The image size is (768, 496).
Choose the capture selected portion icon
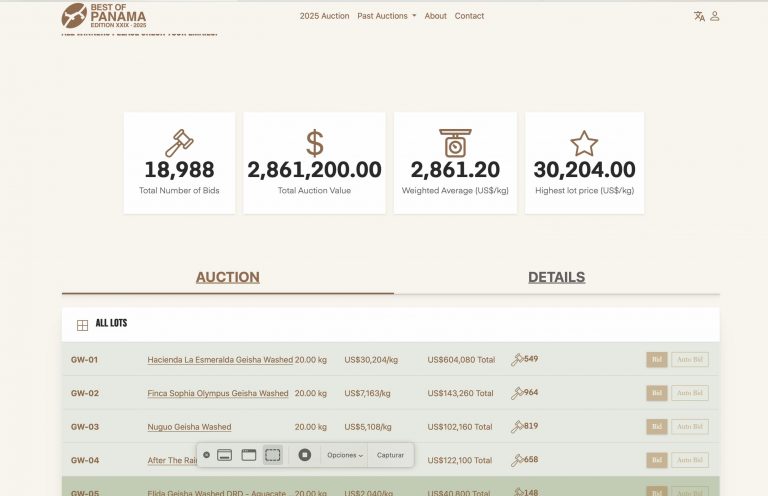coord(273,455)
